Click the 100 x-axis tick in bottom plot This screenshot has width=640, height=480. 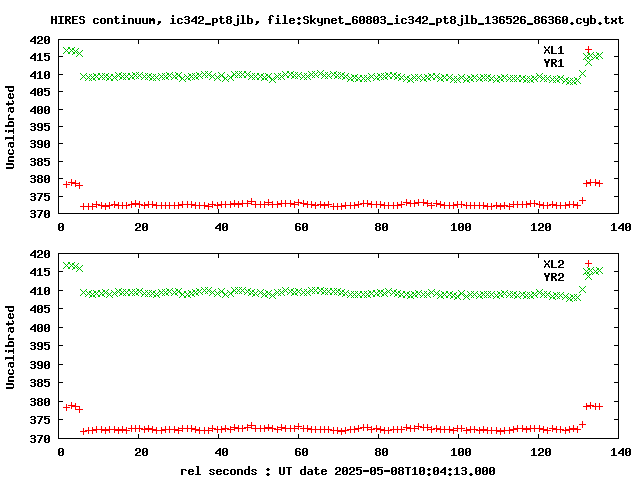point(460,452)
